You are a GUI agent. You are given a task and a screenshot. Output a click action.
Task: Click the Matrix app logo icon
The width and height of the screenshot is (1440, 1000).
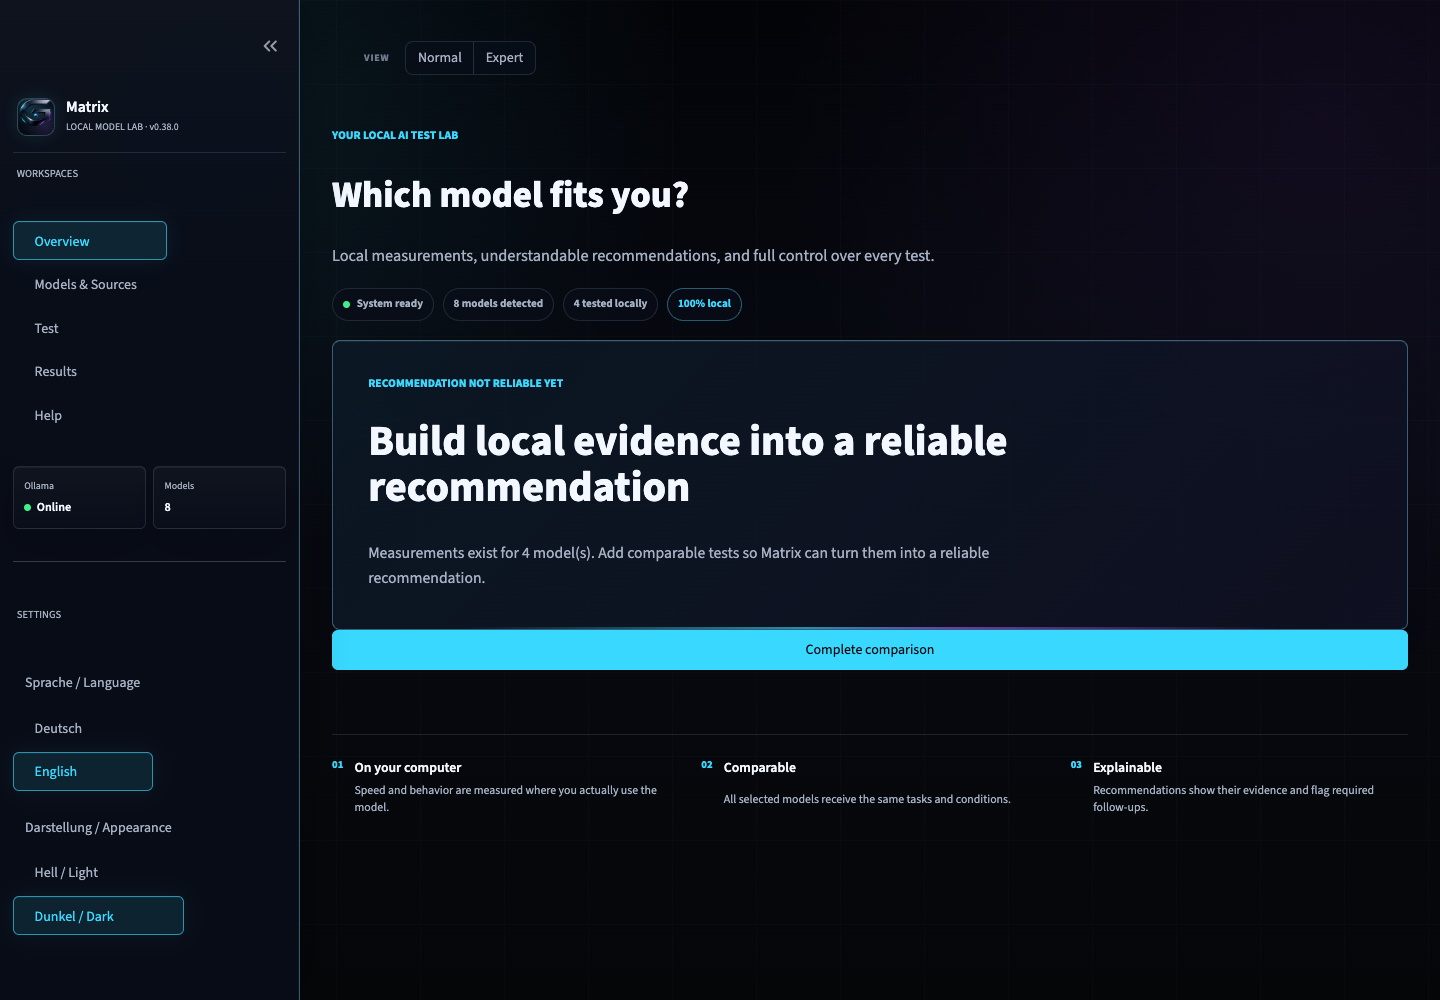coord(36,116)
